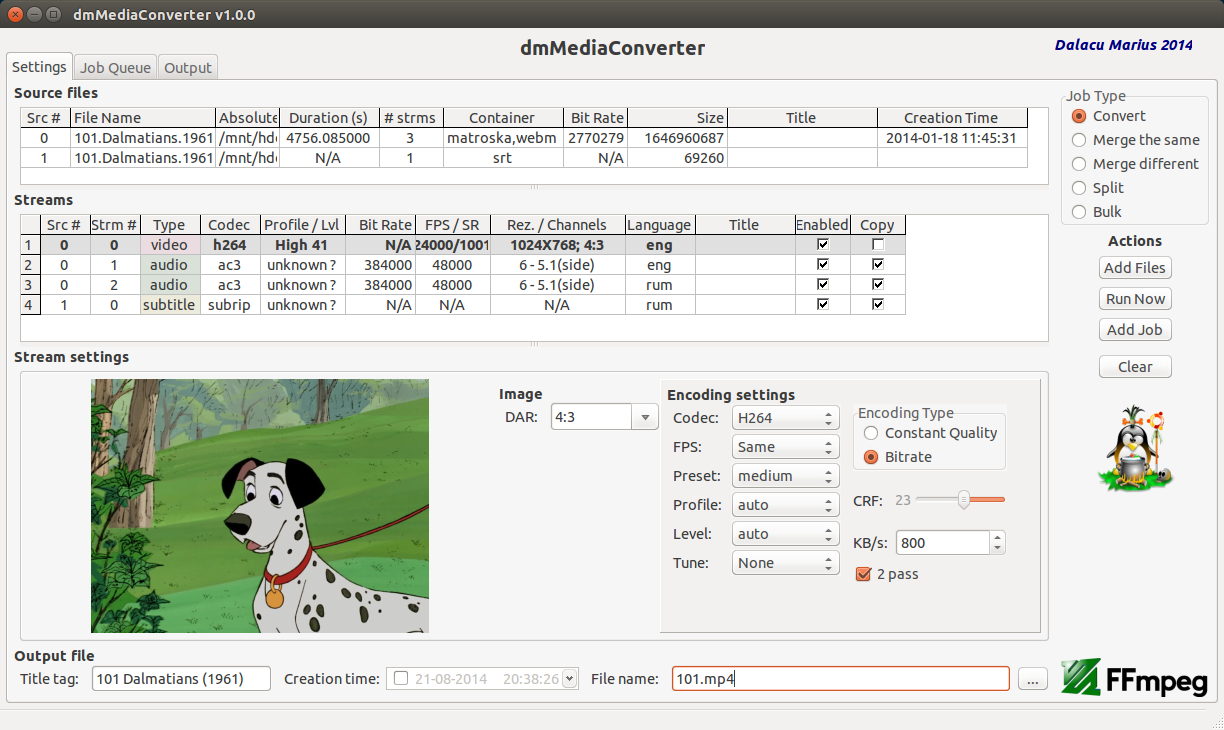Click the Duration (s) column header
This screenshot has width=1224, height=730.
click(329, 118)
